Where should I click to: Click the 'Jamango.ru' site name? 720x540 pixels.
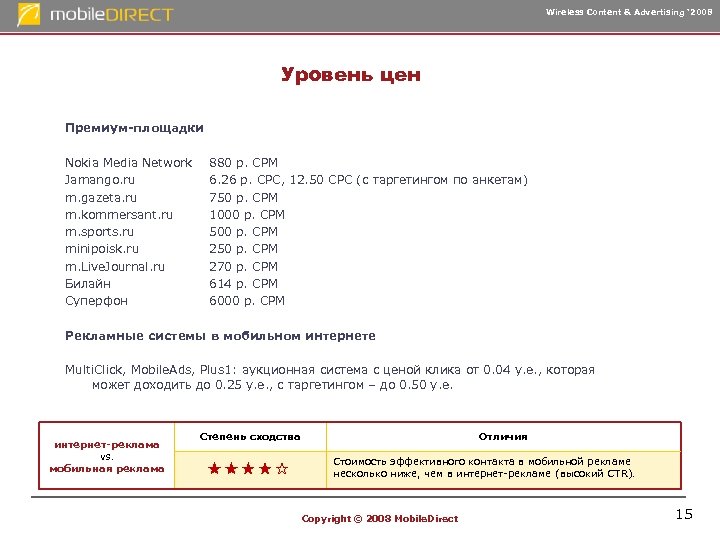100,180
